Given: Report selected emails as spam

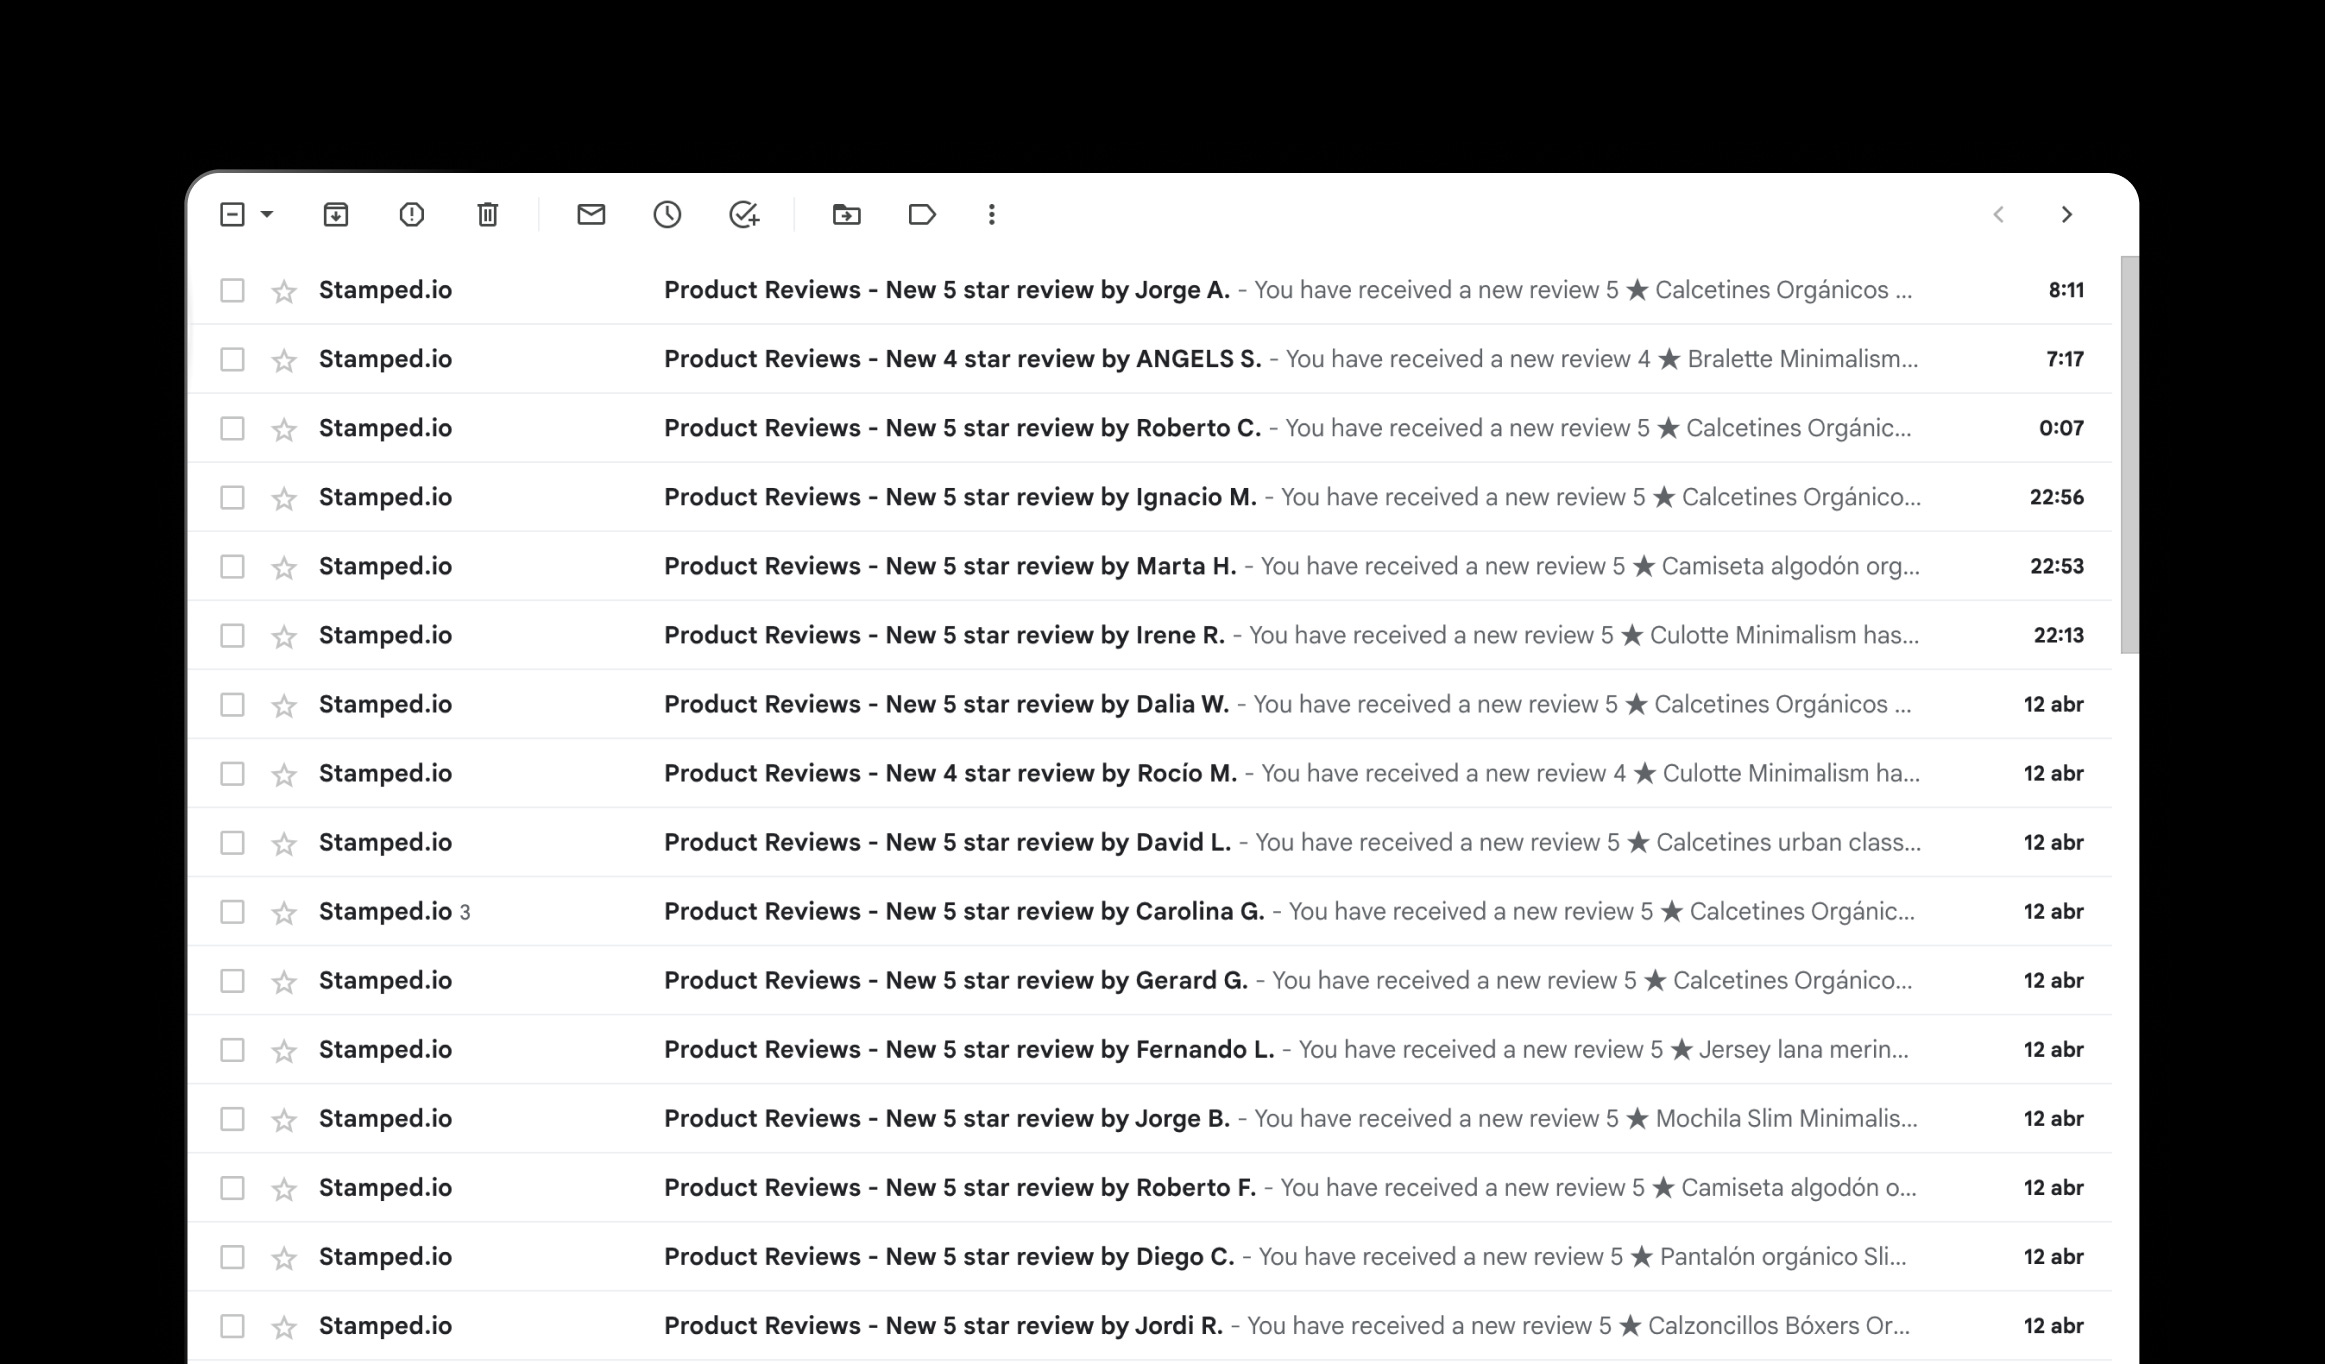Looking at the screenshot, I should click(x=412, y=214).
